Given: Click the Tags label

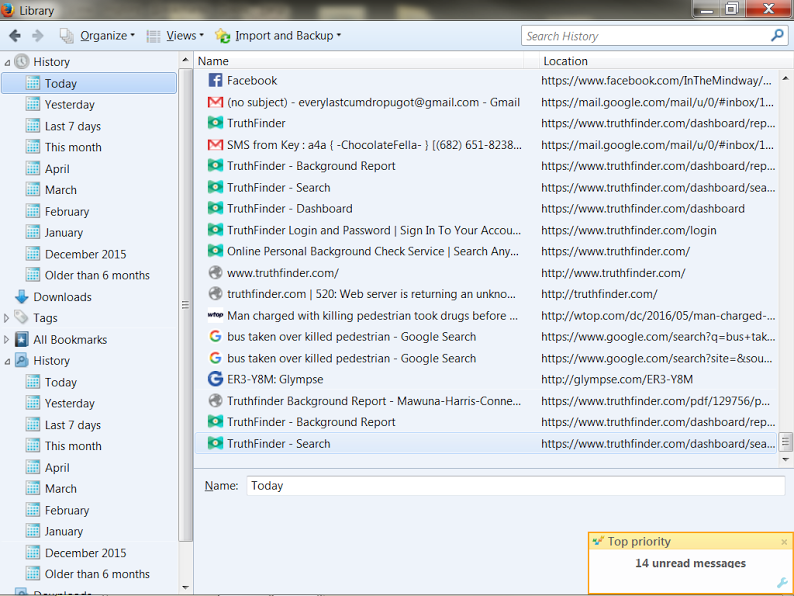Looking at the screenshot, I should (x=45, y=318).
